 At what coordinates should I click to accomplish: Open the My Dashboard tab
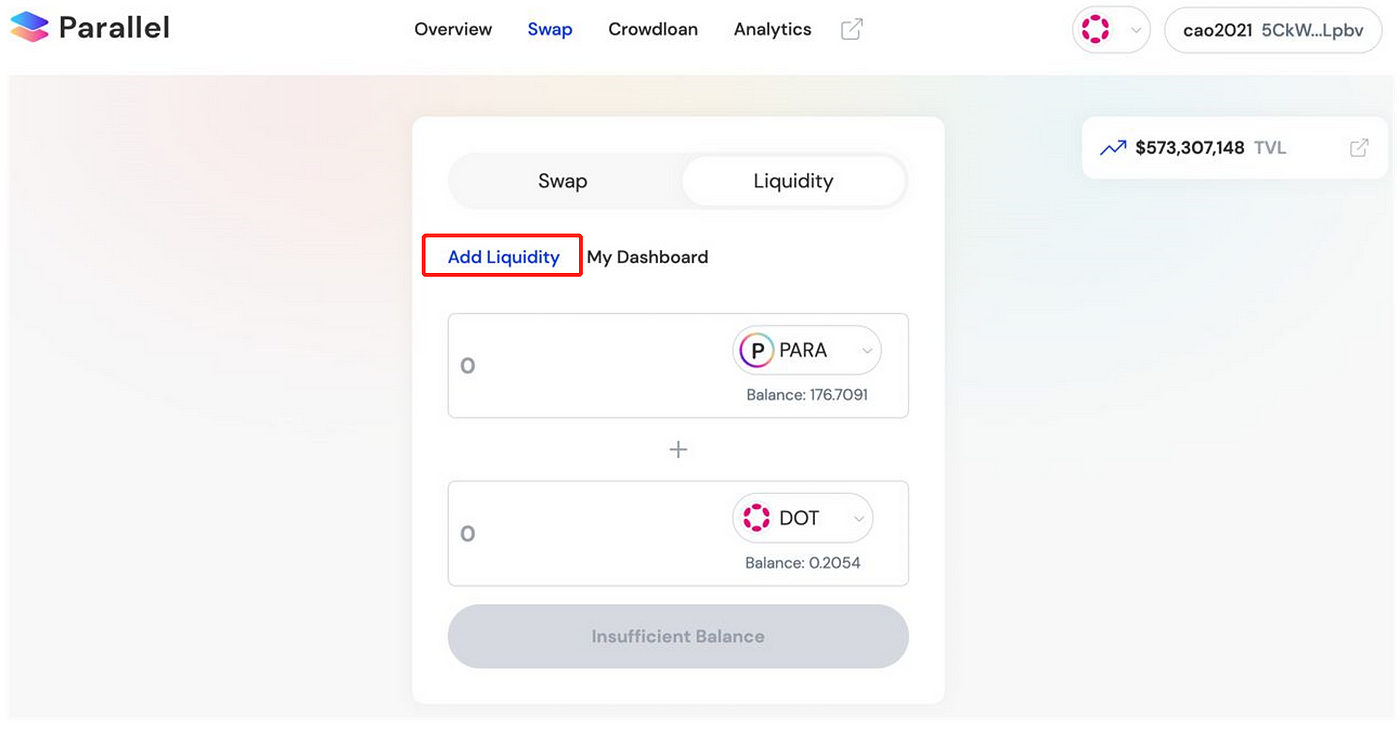click(647, 257)
